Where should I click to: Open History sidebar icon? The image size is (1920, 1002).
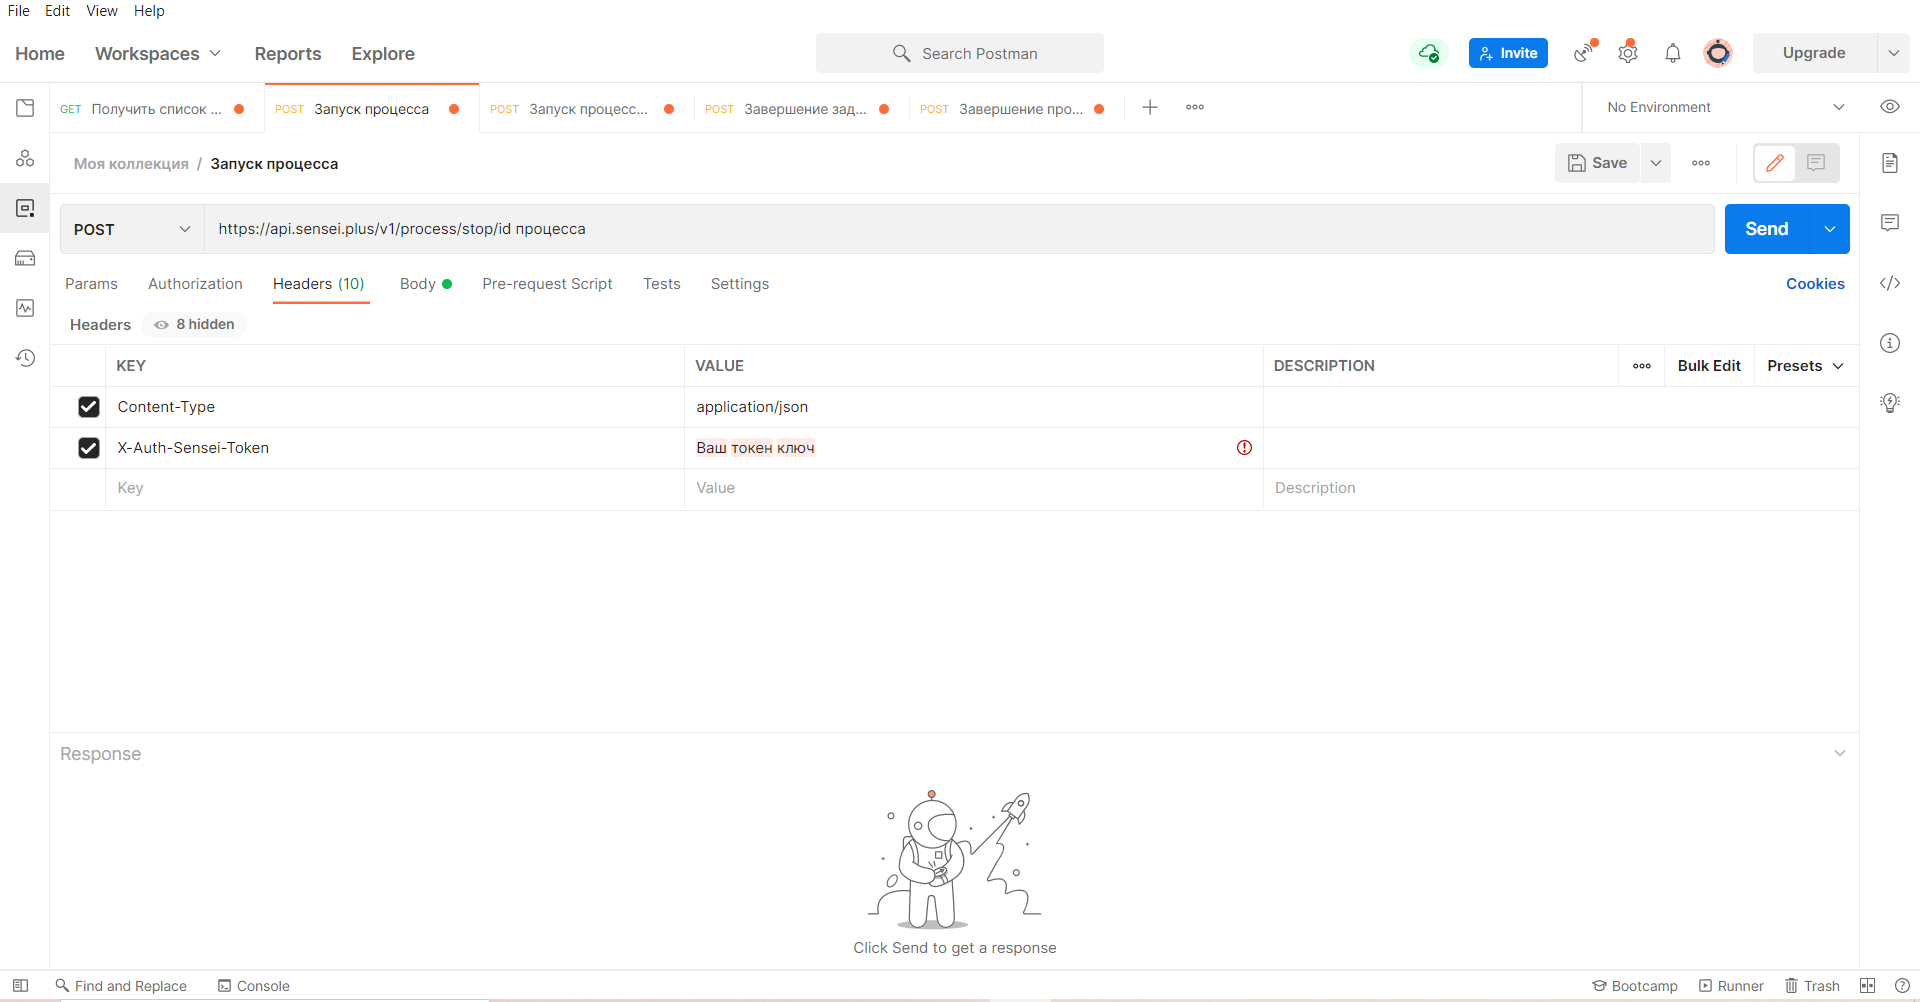click(x=25, y=358)
